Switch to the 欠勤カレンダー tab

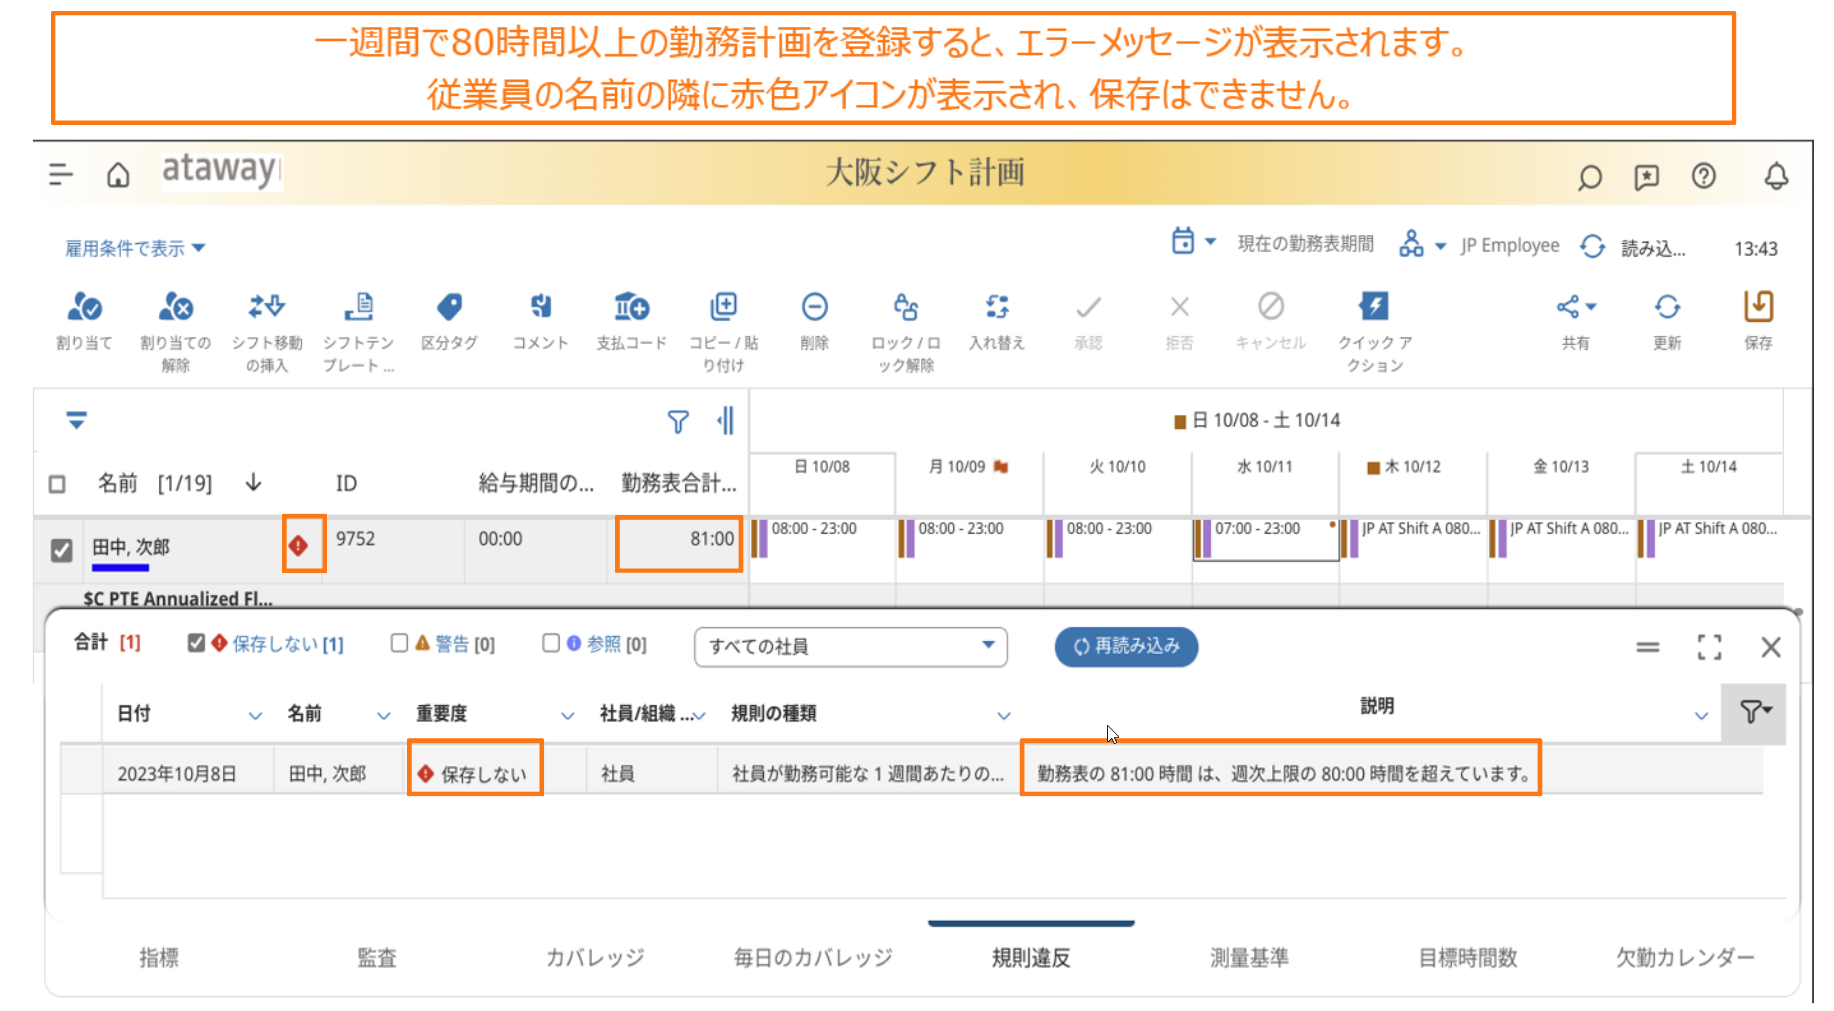tap(1684, 957)
